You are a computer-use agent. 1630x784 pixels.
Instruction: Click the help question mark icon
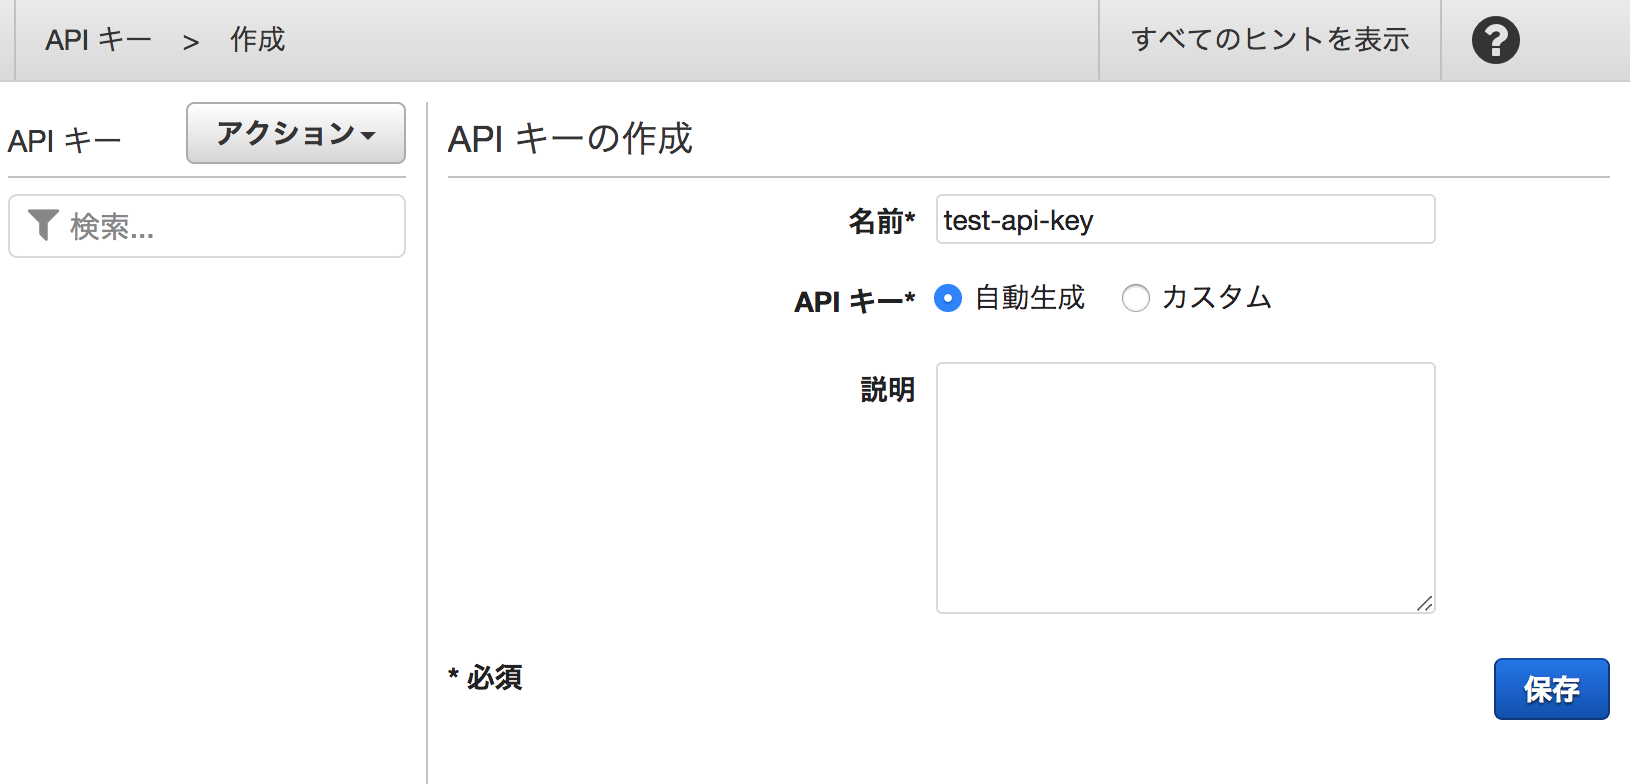(1495, 41)
